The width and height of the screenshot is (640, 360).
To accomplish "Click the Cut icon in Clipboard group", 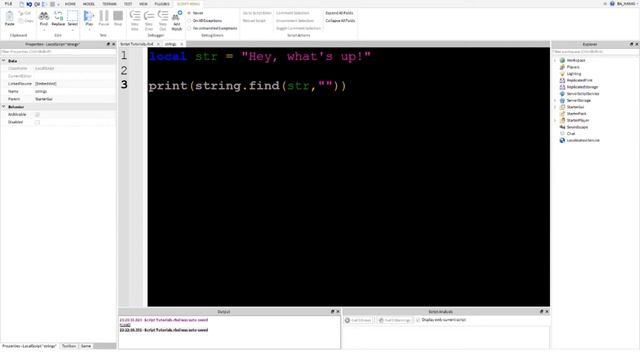I will pos(21,13).
